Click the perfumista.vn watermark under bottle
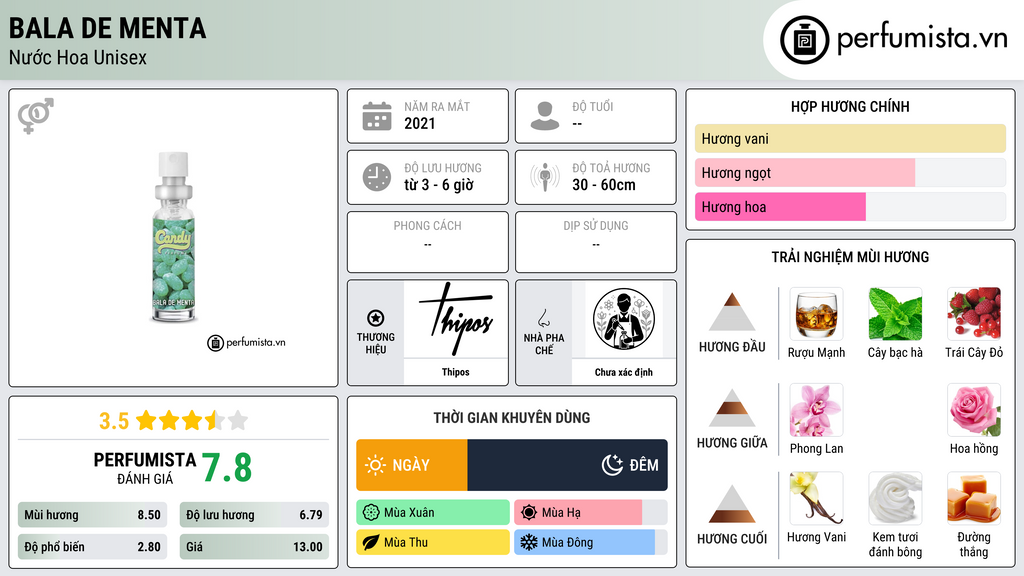1024x576 pixels. (246, 342)
